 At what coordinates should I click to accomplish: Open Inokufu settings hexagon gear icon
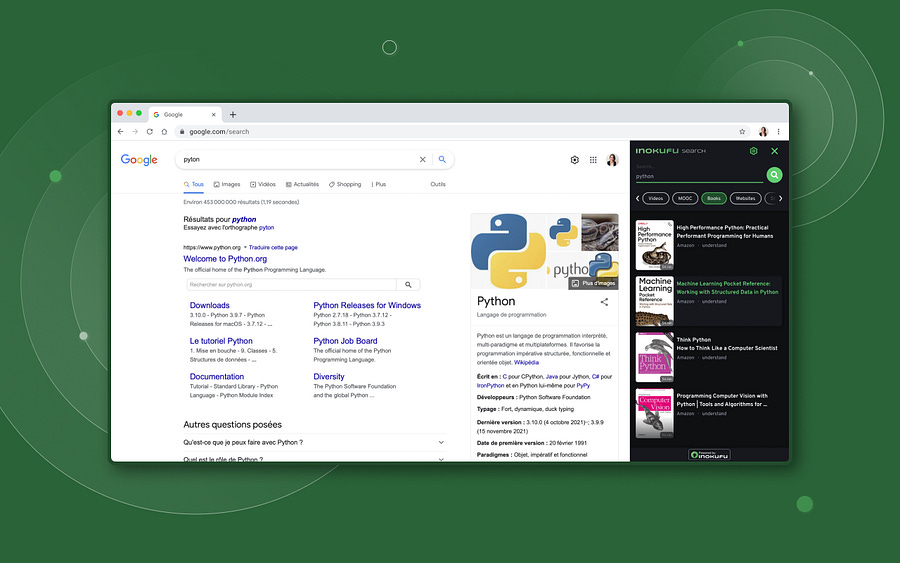click(x=754, y=151)
